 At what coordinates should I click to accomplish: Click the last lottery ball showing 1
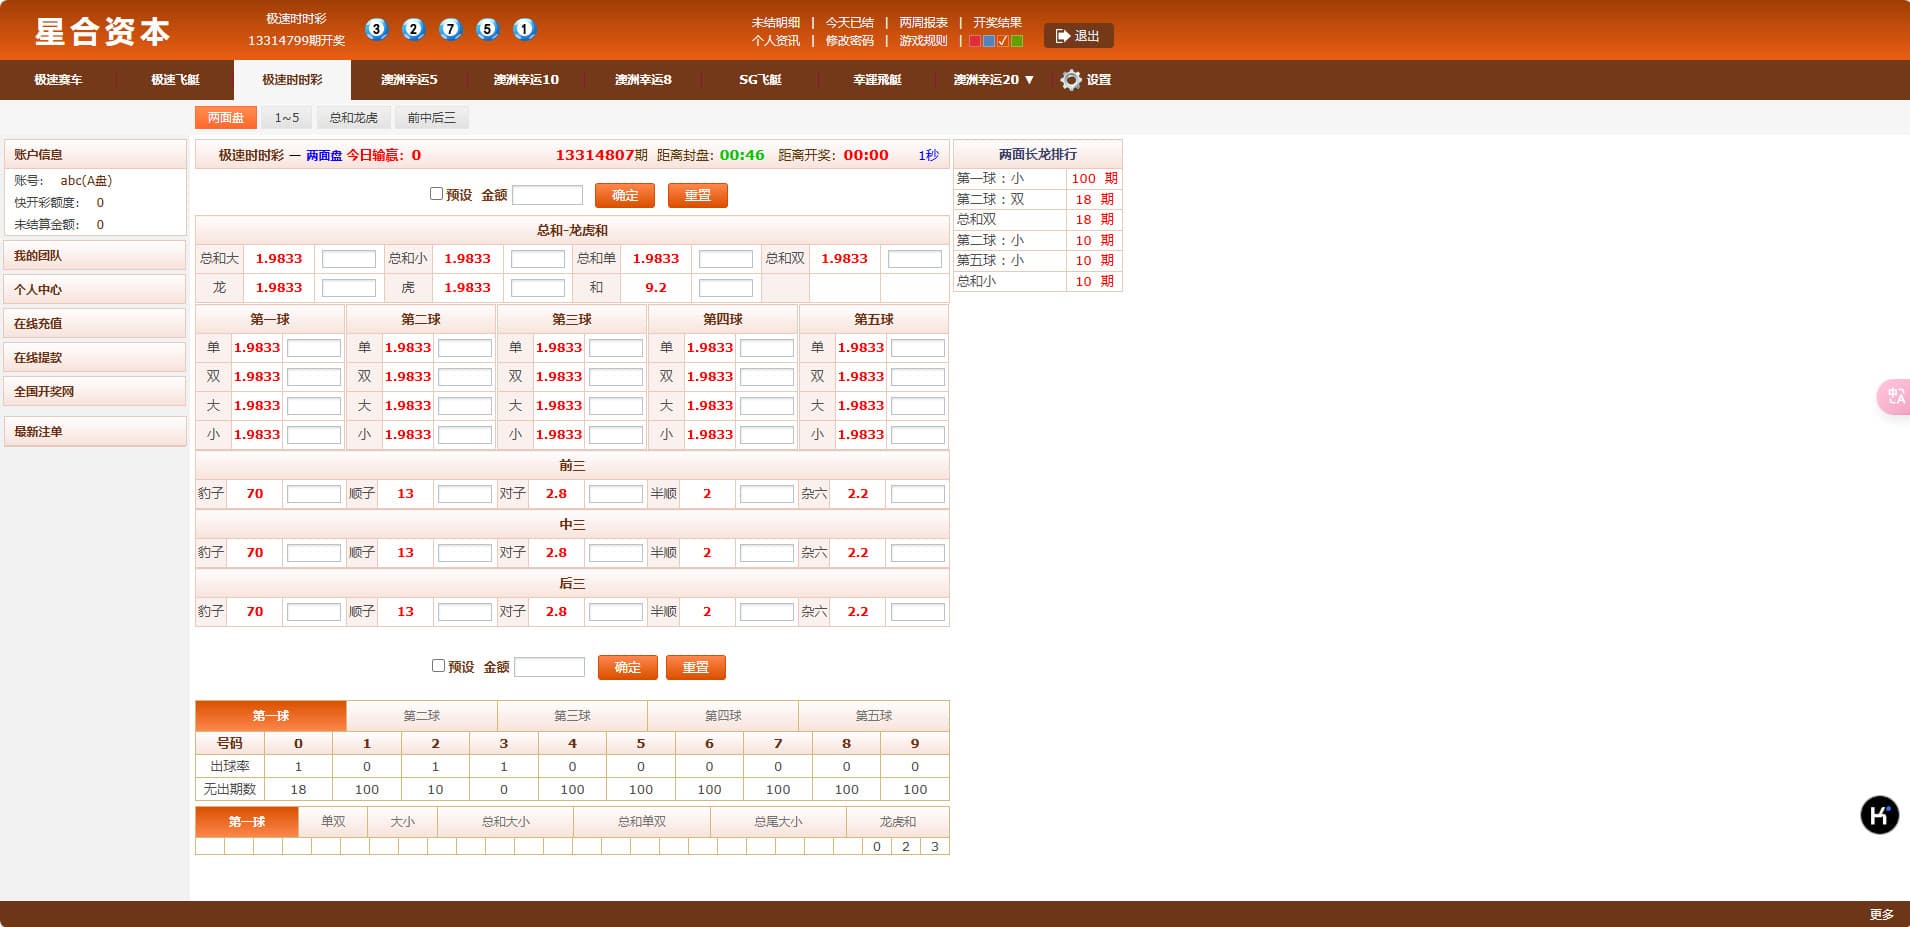coord(524,29)
